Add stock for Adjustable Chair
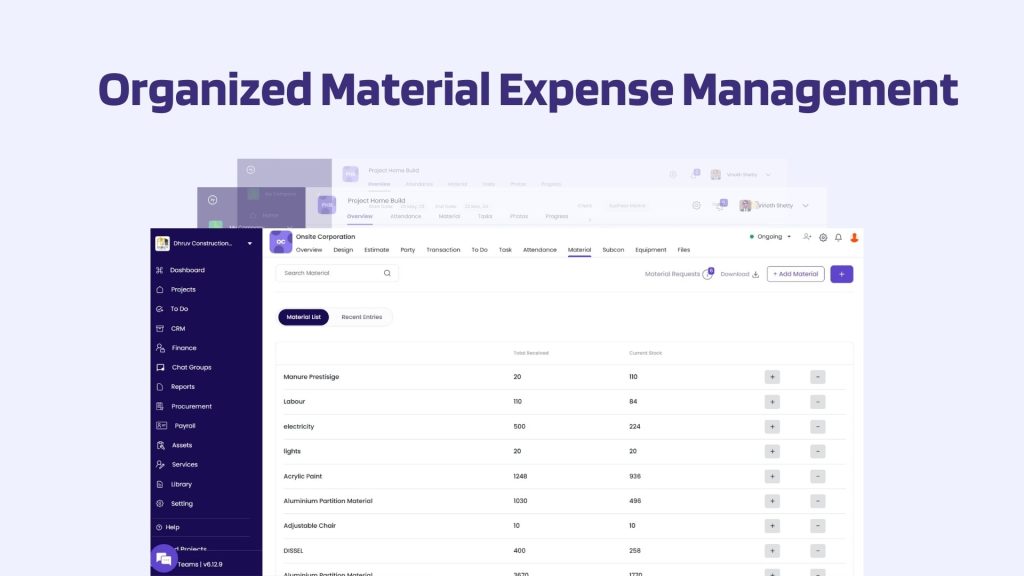The width and height of the screenshot is (1024, 576). coord(772,526)
